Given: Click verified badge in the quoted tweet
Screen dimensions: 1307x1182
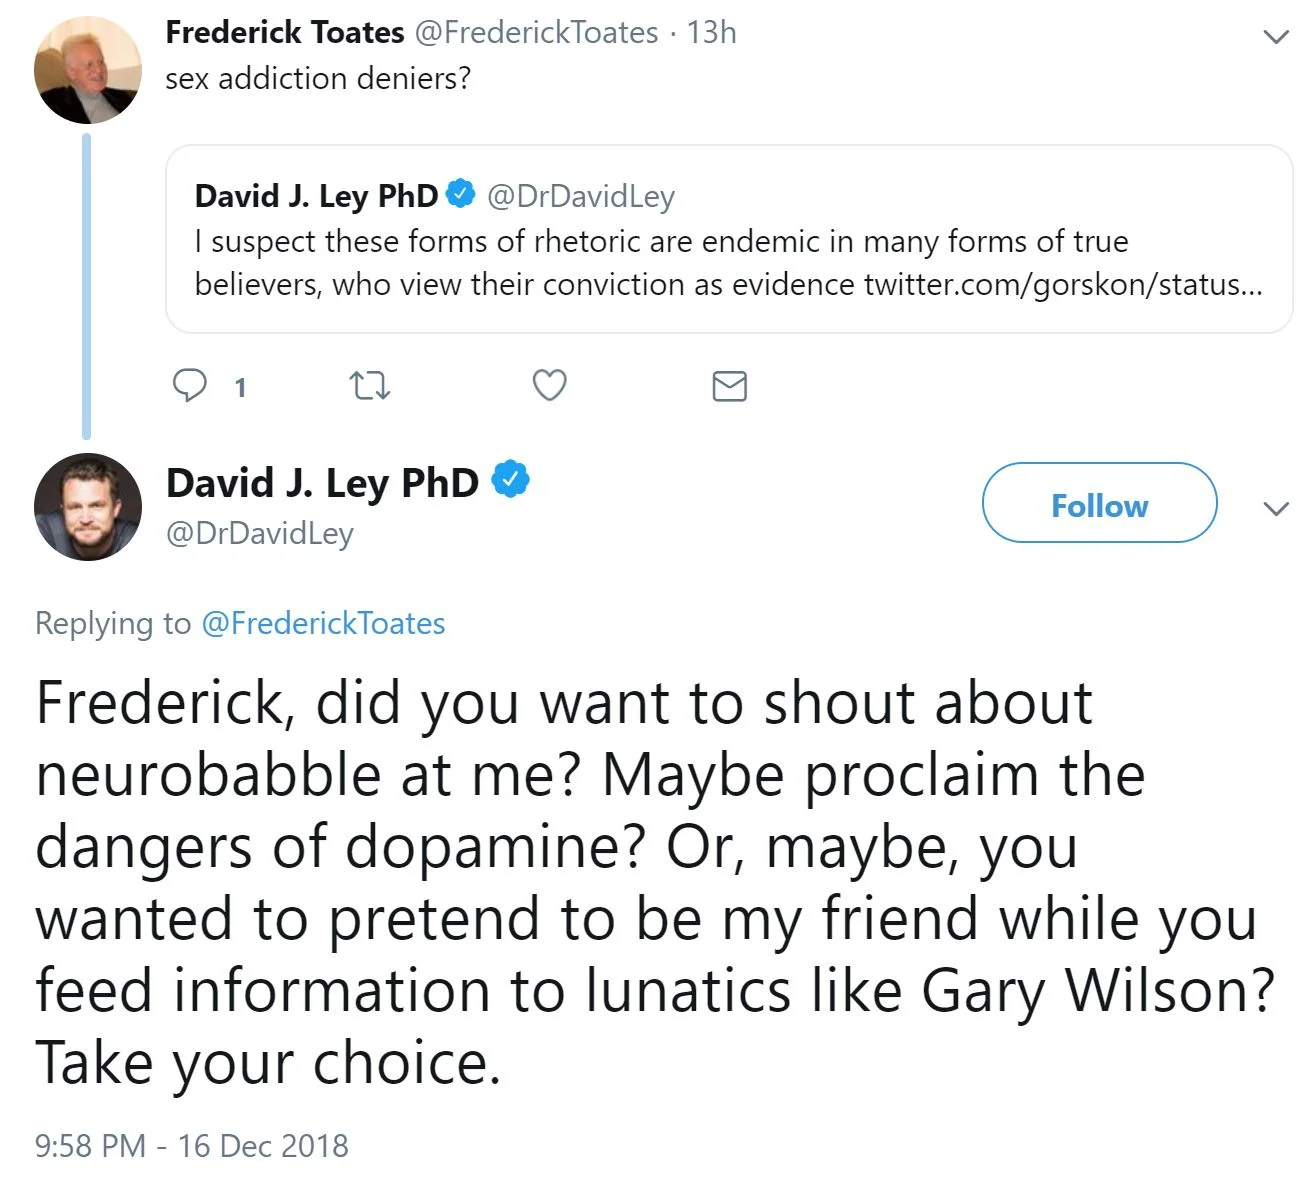Looking at the screenshot, I should (x=460, y=194).
